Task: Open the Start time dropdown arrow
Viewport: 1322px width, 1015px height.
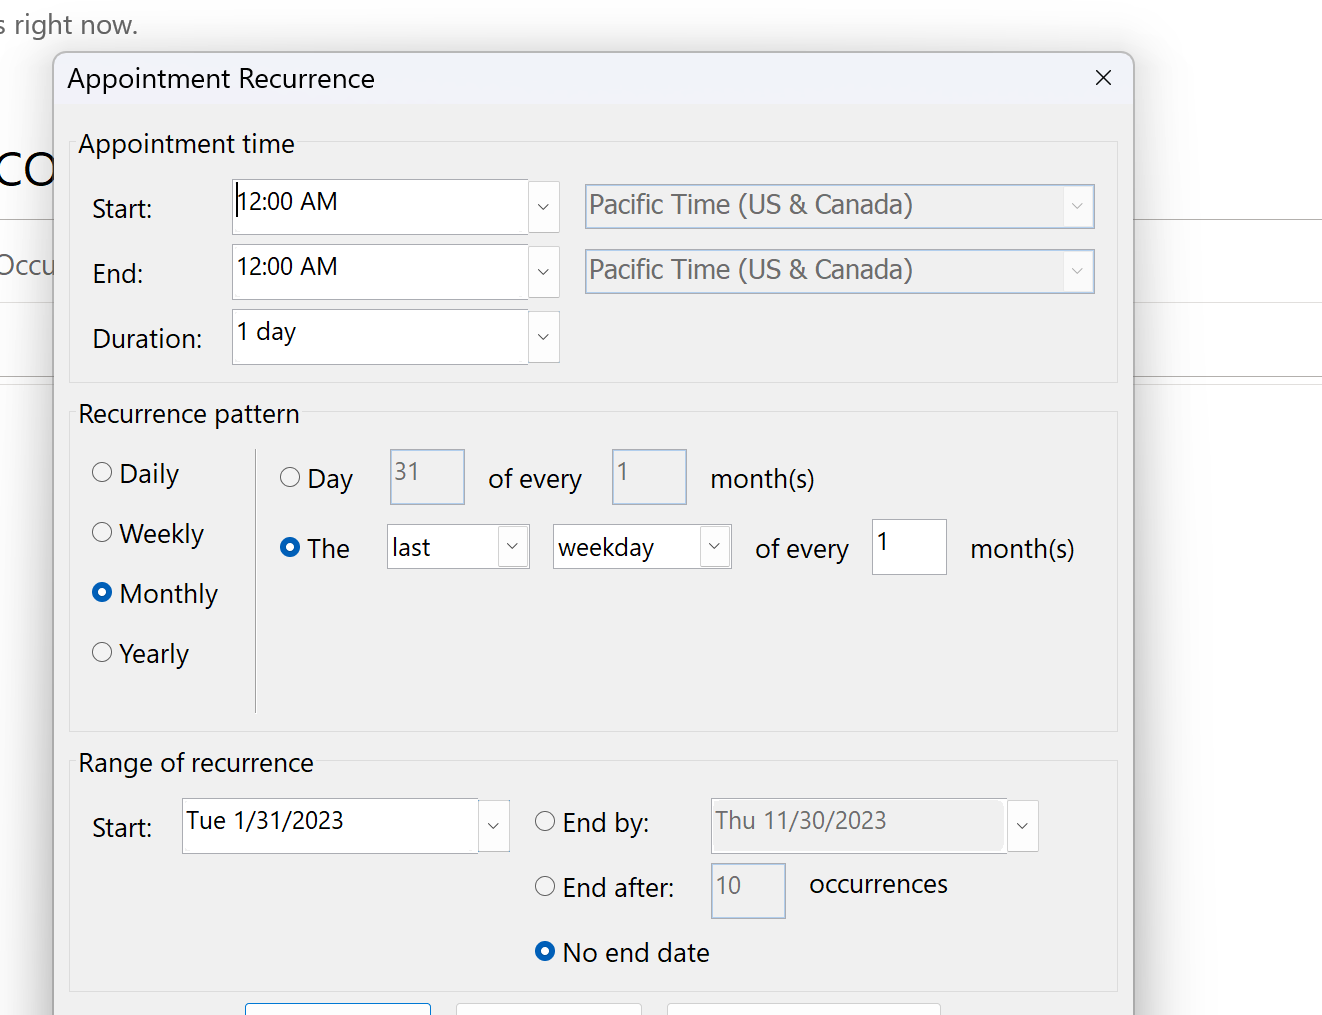Action: tap(543, 207)
